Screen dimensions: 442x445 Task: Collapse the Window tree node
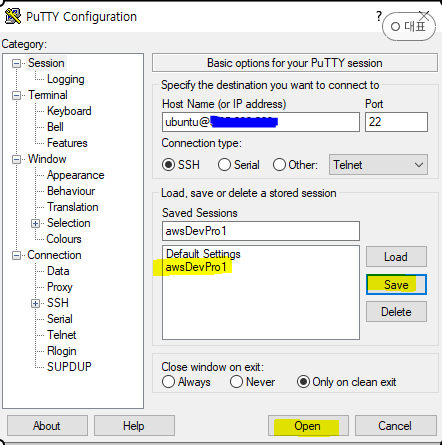pyautogui.click(x=16, y=159)
